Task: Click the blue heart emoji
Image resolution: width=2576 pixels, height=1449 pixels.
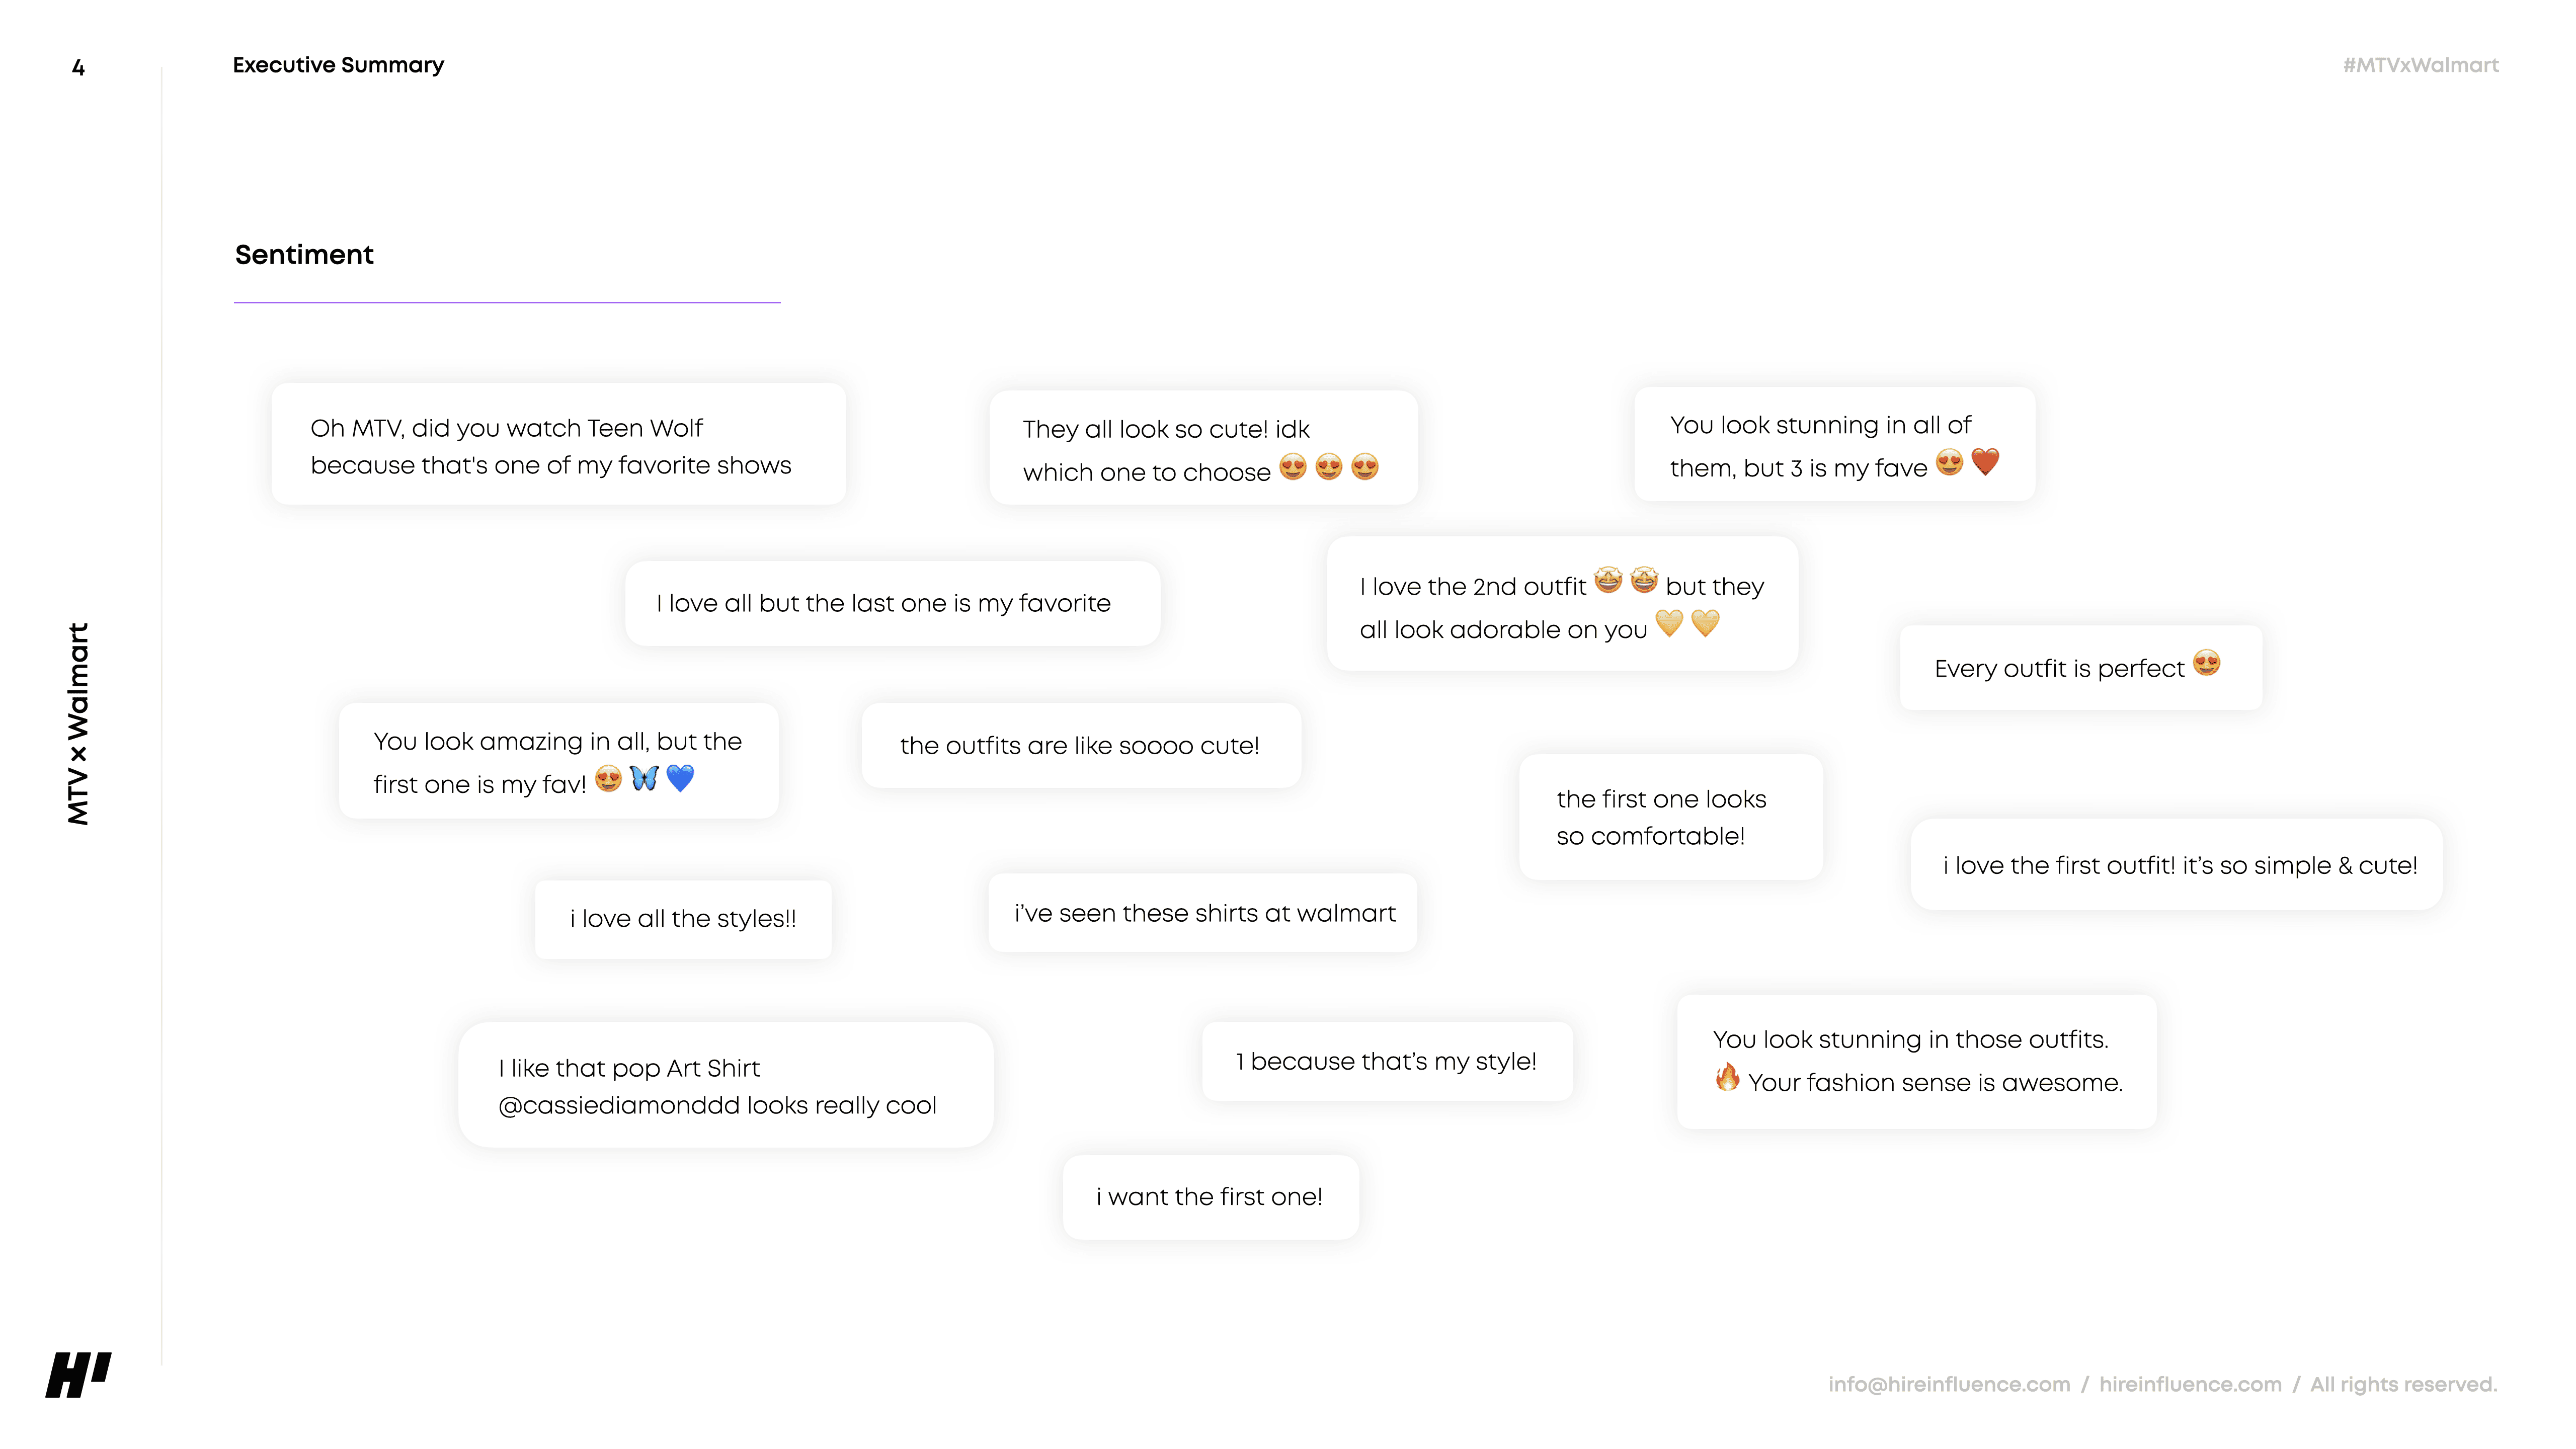Action: [x=680, y=778]
